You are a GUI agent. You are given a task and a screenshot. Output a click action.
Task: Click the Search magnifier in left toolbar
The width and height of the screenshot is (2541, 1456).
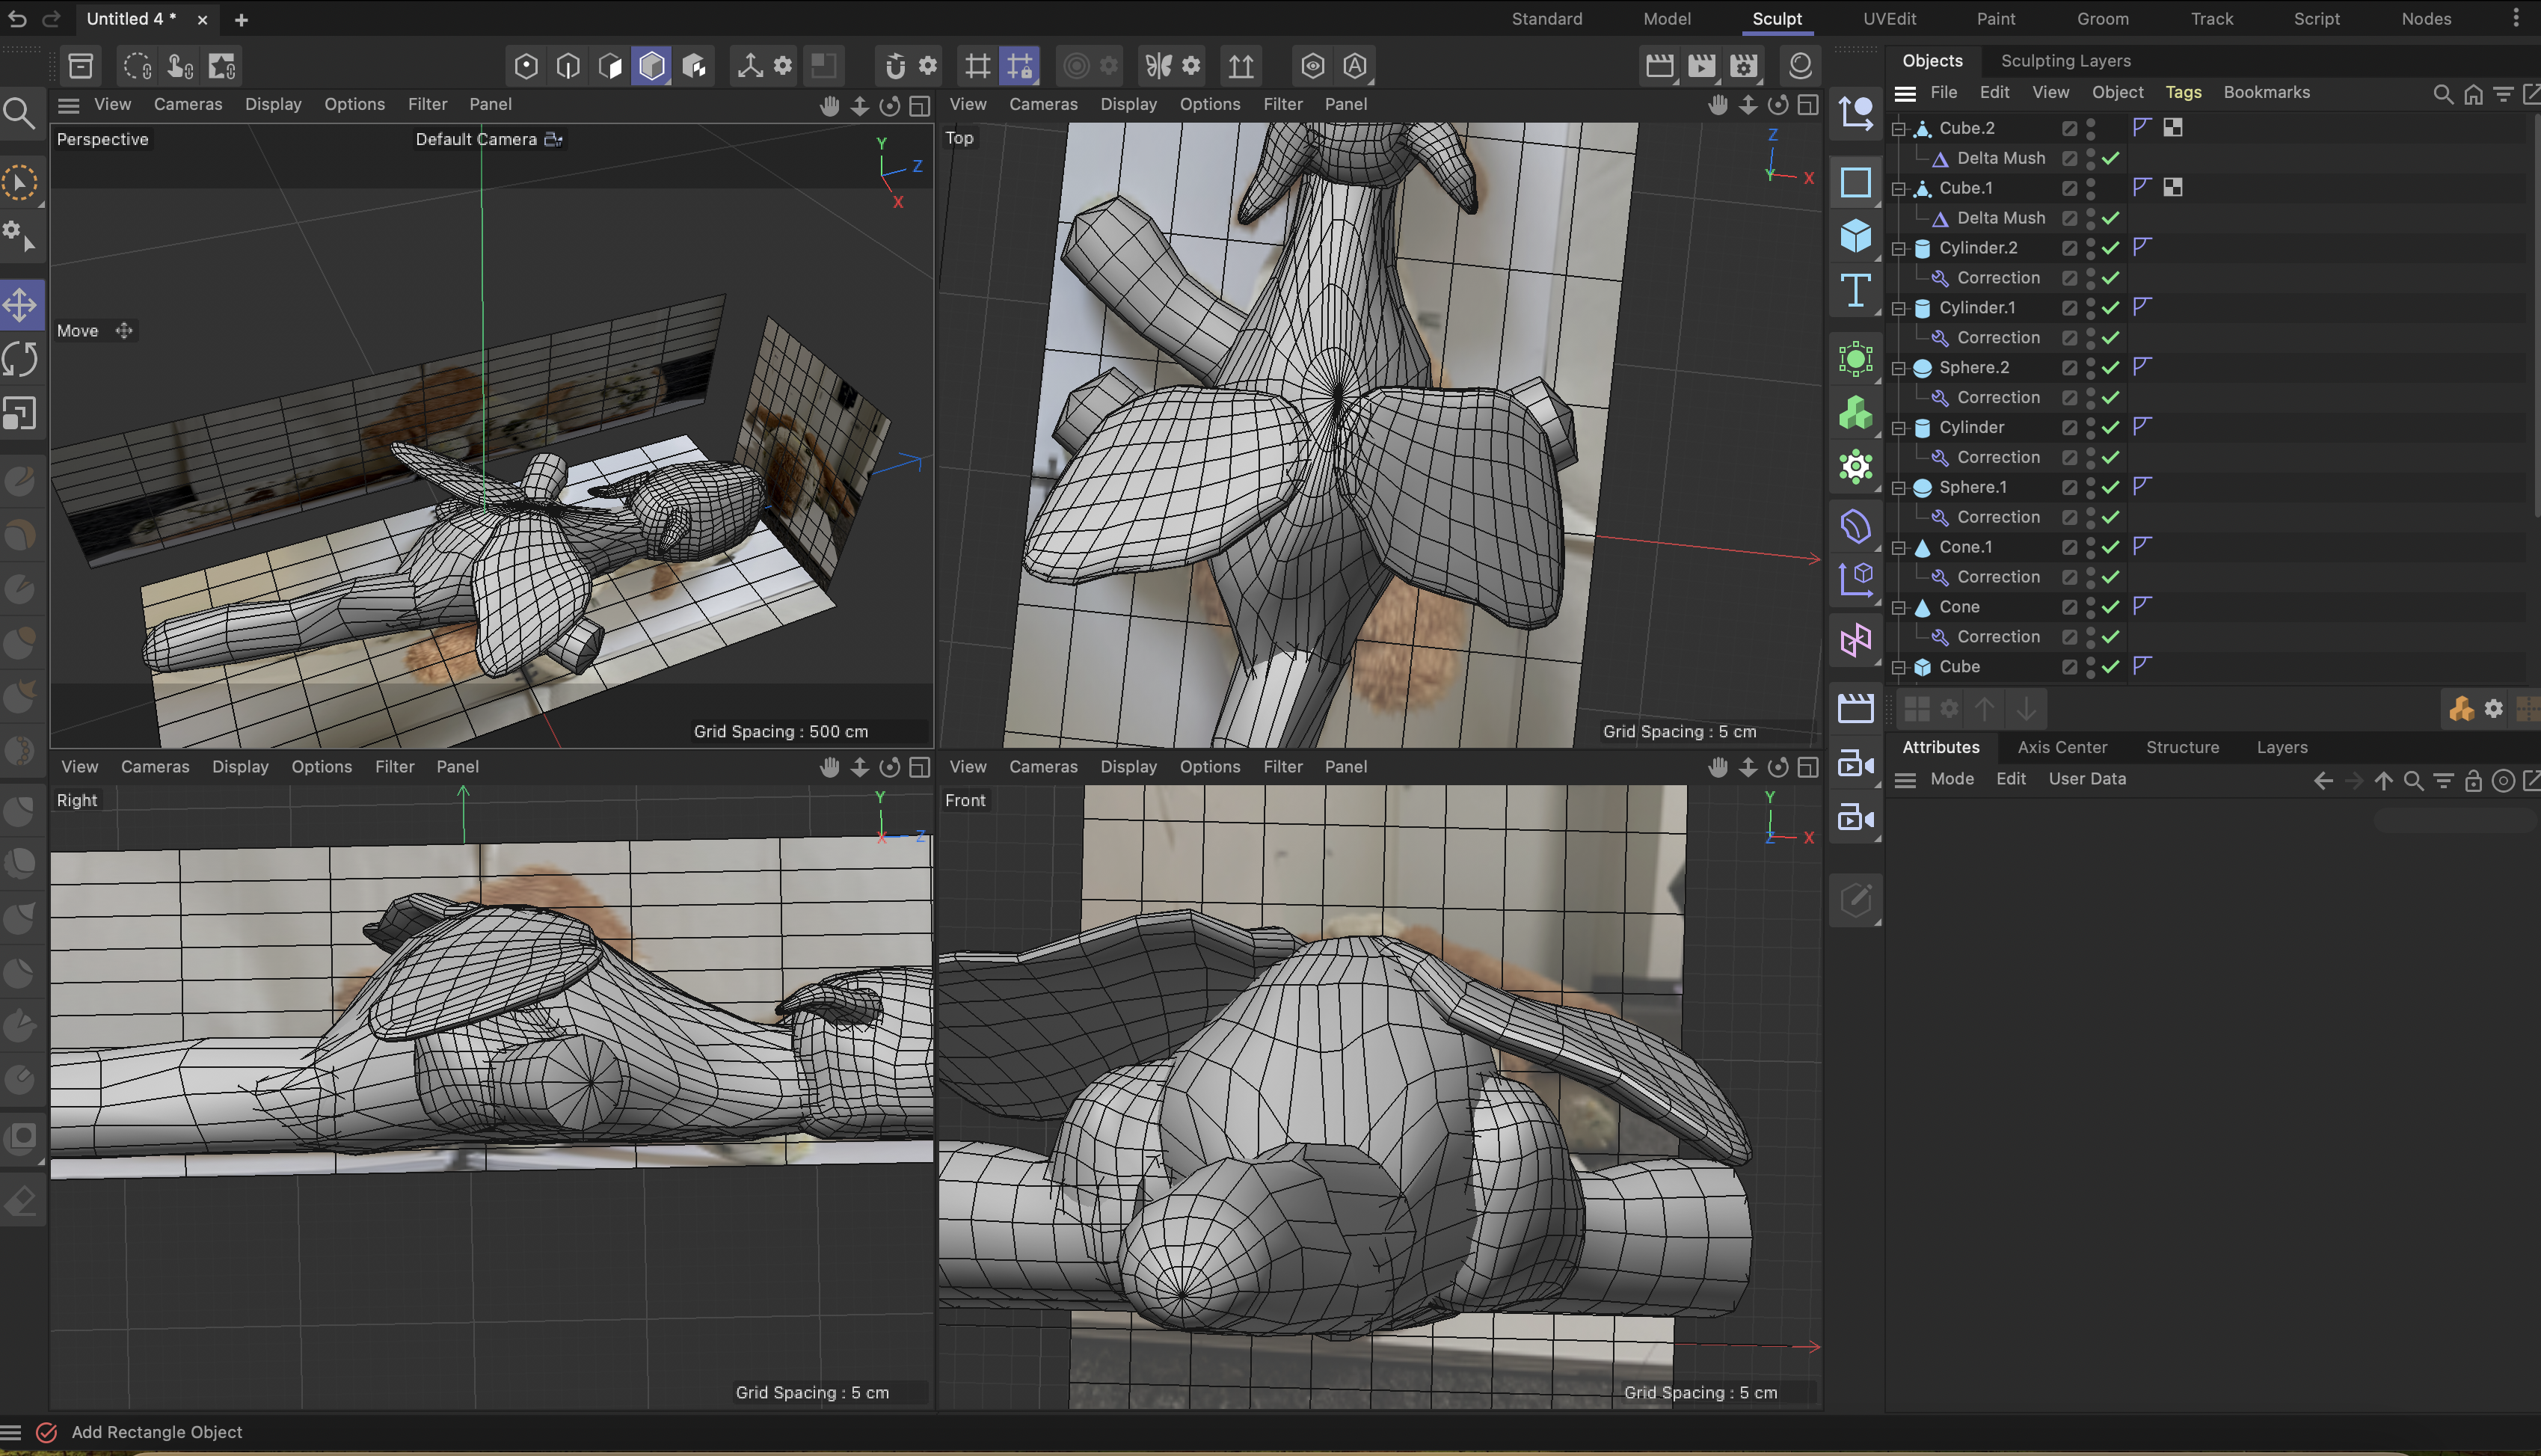point(20,113)
